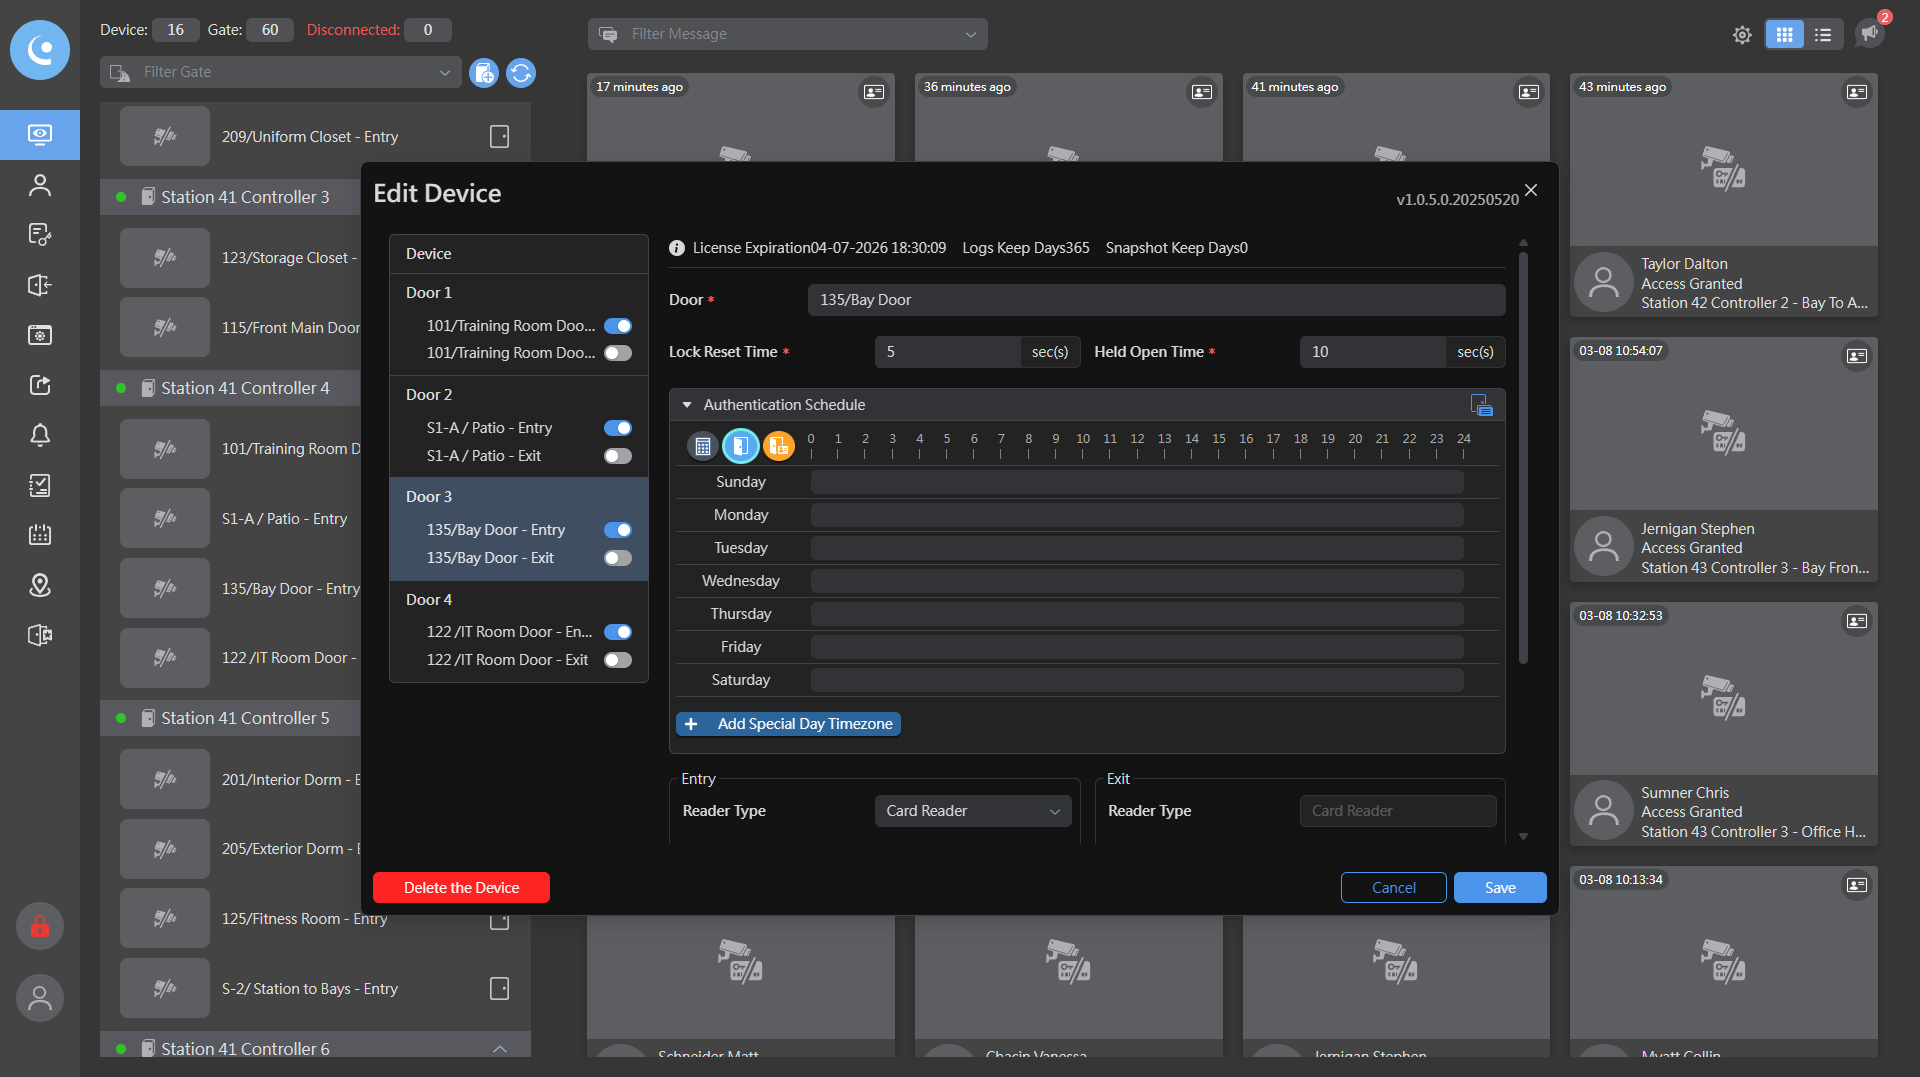Click the copy schedule icon
This screenshot has height=1077, width=1920.
(1481, 405)
